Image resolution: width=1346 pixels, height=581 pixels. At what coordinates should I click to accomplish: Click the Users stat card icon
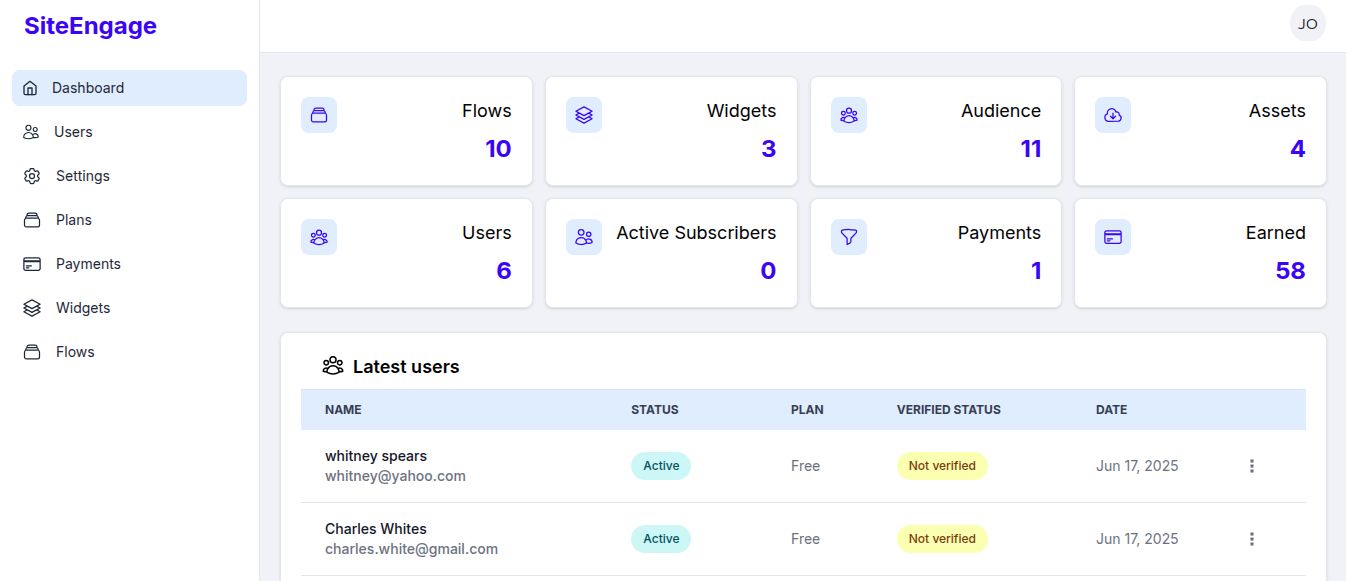tap(319, 237)
